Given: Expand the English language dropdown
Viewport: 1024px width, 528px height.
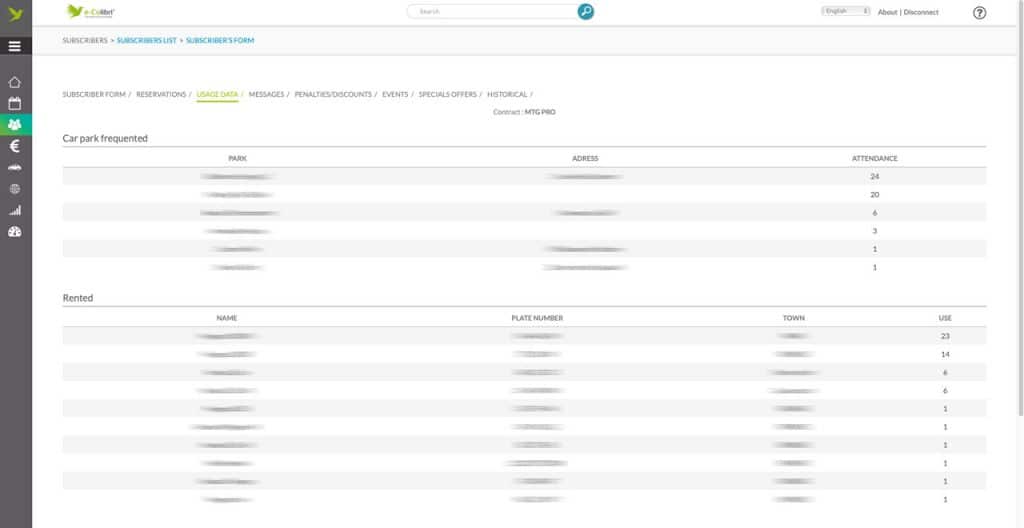Looking at the screenshot, I should [846, 11].
